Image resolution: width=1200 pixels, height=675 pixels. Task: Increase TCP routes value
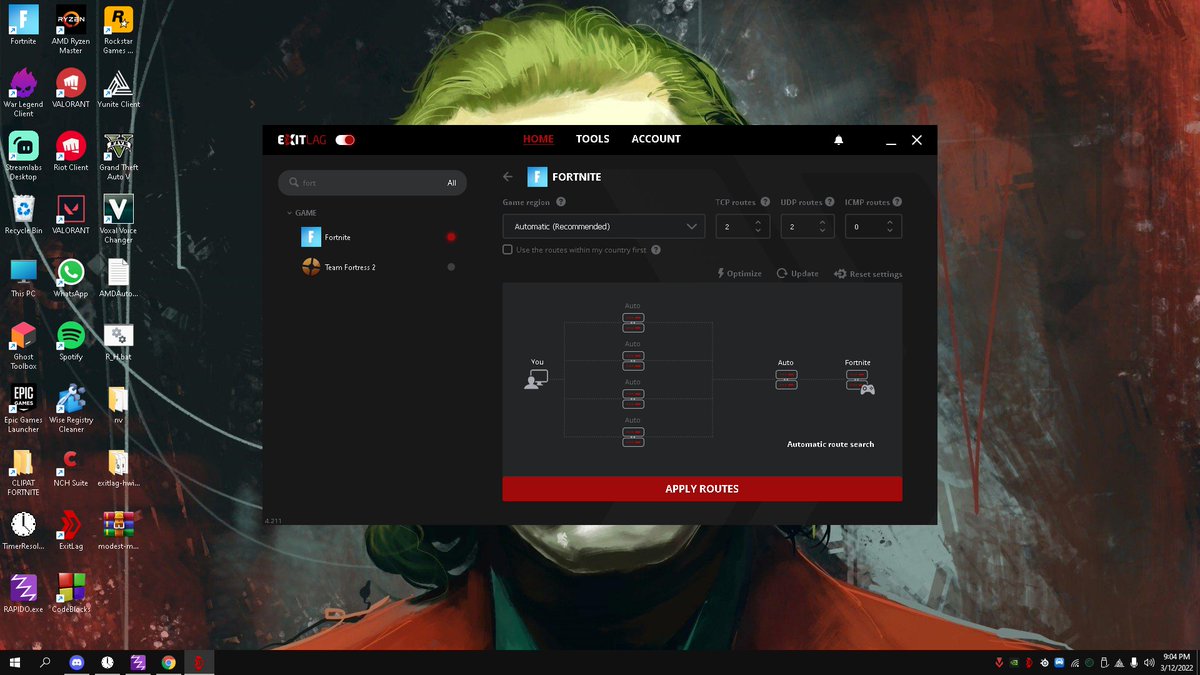[758, 222]
